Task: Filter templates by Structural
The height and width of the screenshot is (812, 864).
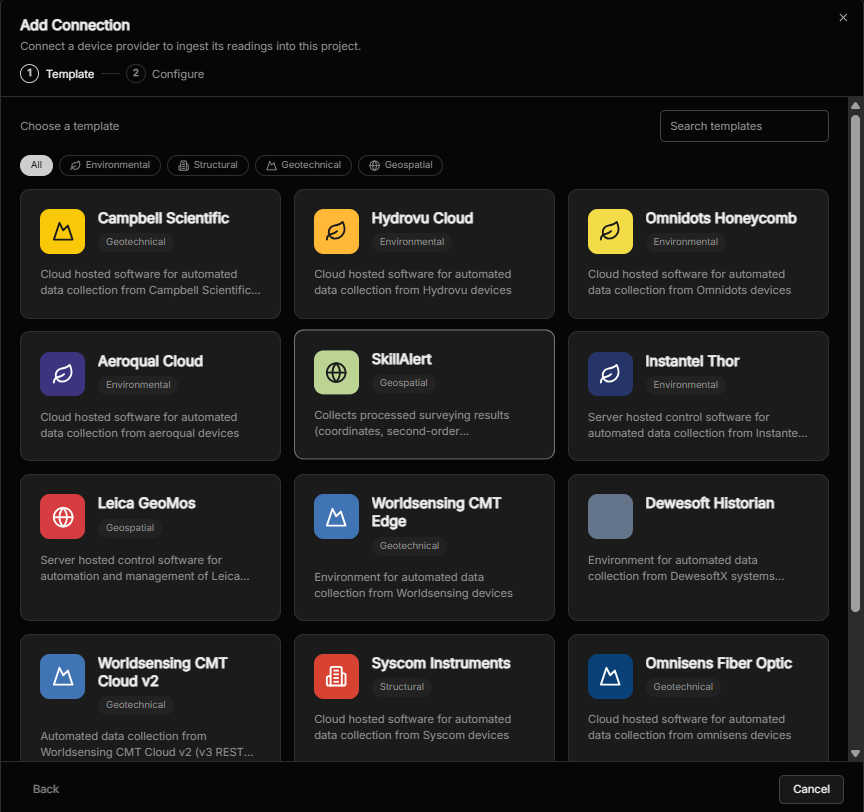Action: tap(208, 165)
